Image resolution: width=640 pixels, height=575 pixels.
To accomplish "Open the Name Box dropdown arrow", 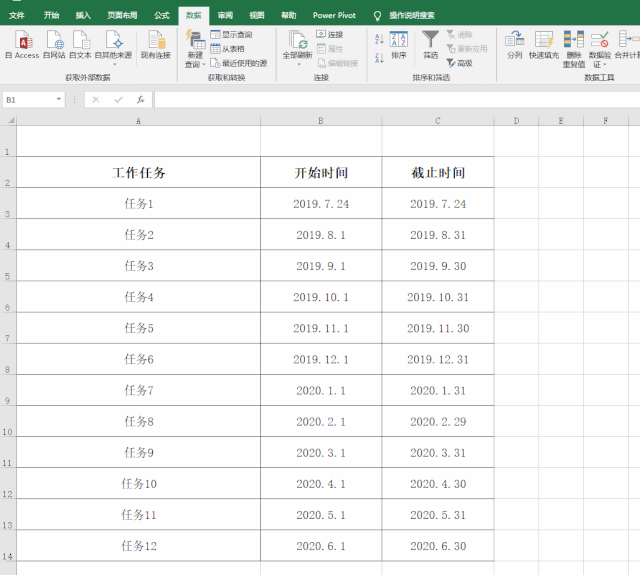I will coord(60,100).
